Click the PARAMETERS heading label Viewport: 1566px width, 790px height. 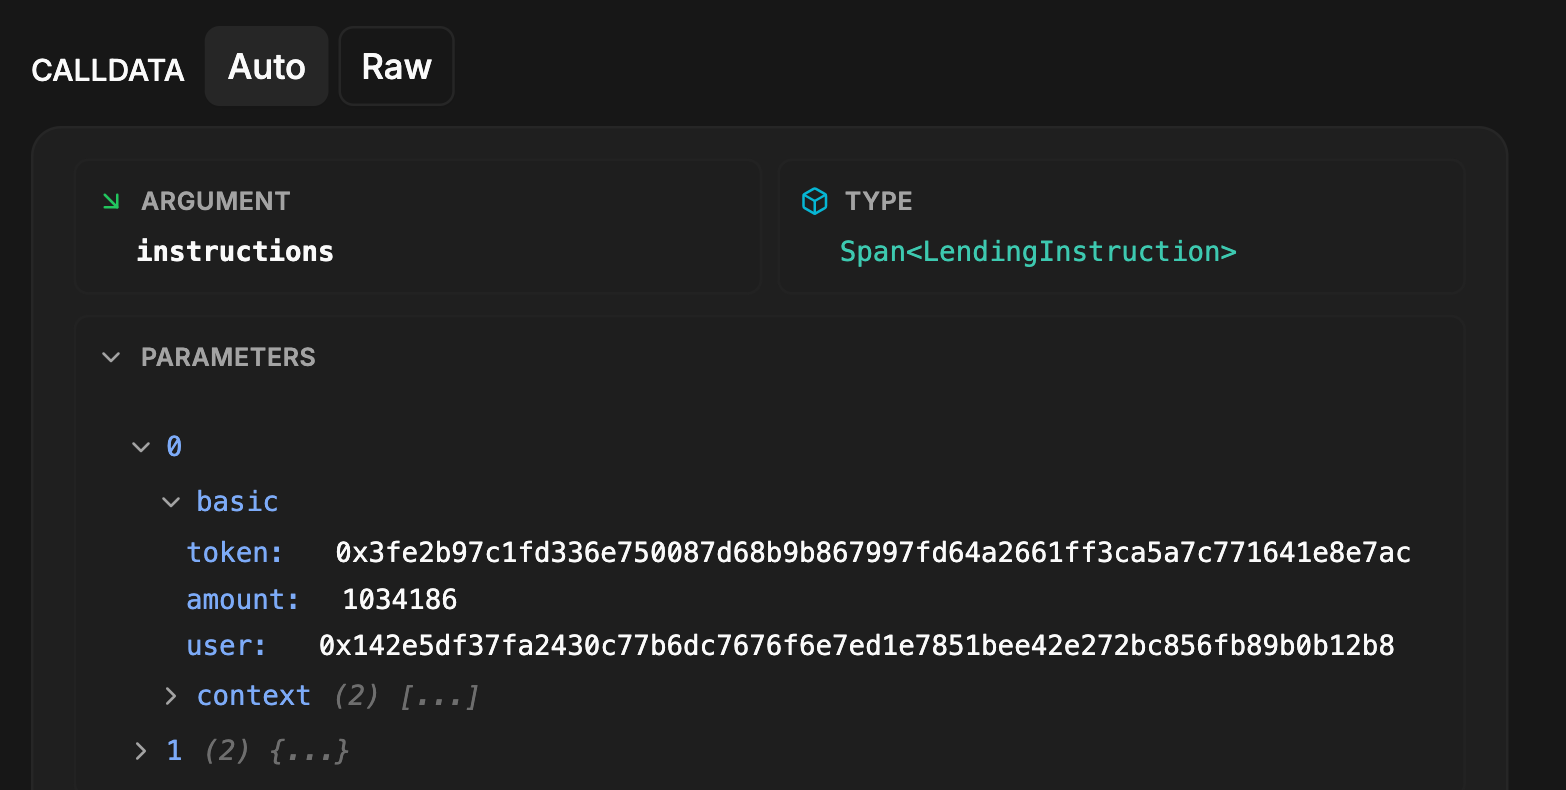(228, 357)
